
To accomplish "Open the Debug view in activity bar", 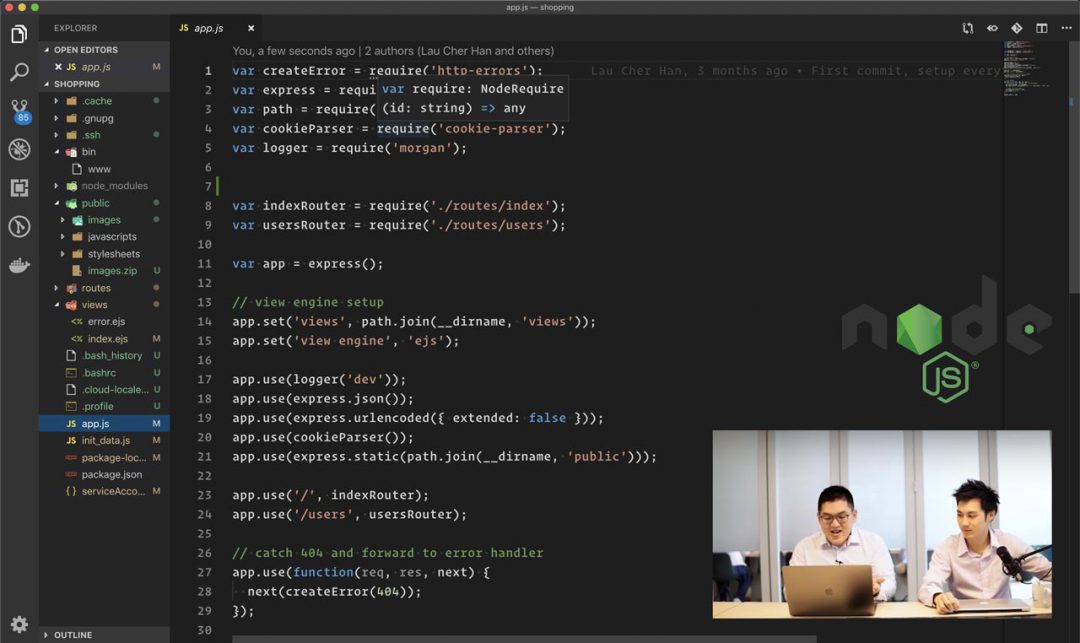I will pos(19,149).
